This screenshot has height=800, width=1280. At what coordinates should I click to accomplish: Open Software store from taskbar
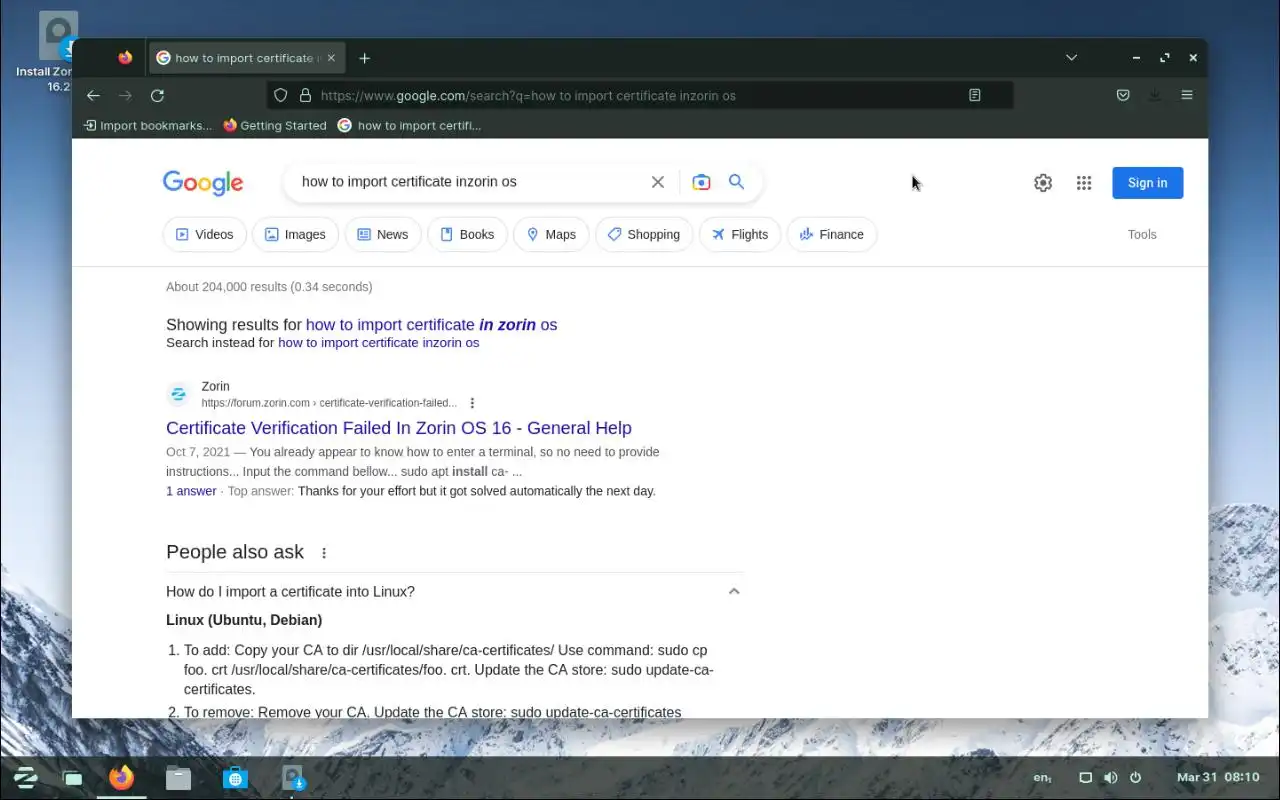click(x=235, y=777)
